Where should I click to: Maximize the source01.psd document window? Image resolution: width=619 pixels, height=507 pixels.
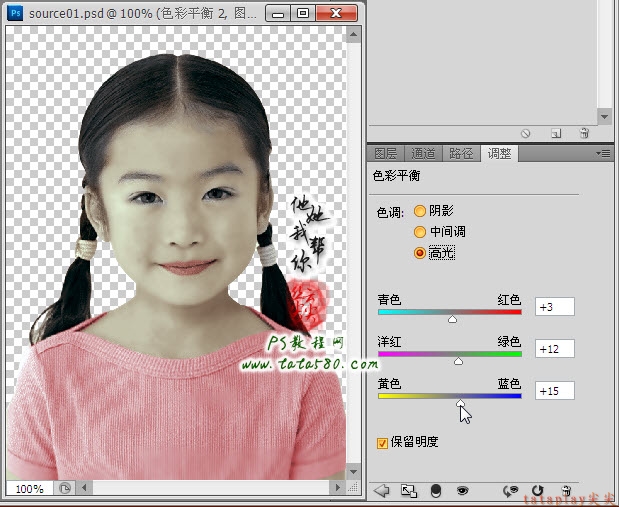tap(303, 13)
